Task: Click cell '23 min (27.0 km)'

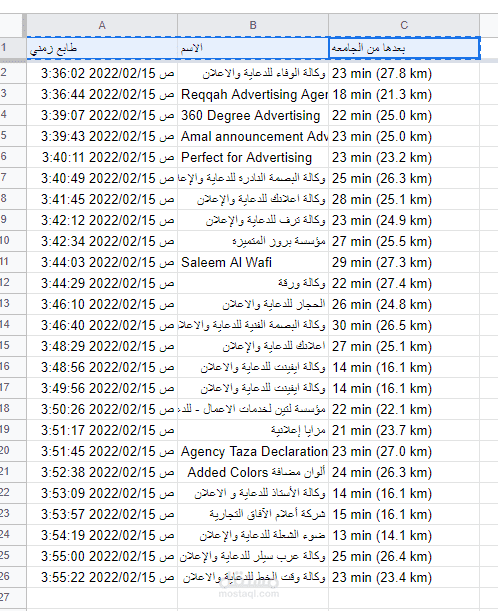Action: point(404,451)
